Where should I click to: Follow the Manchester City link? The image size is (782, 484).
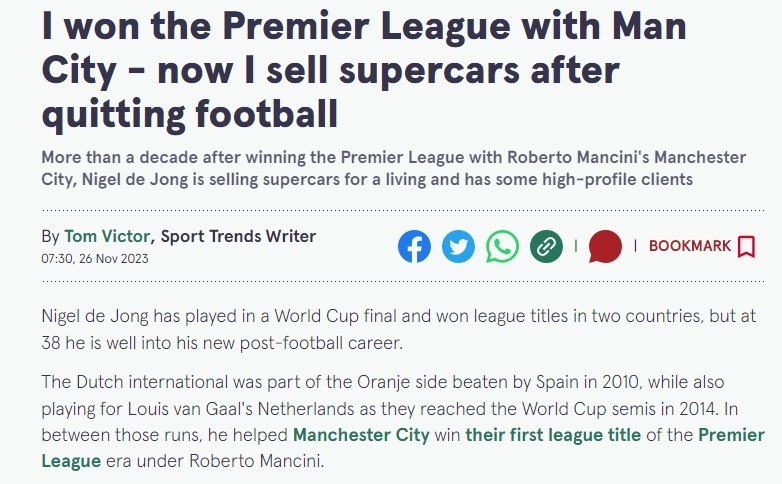(x=361, y=435)
